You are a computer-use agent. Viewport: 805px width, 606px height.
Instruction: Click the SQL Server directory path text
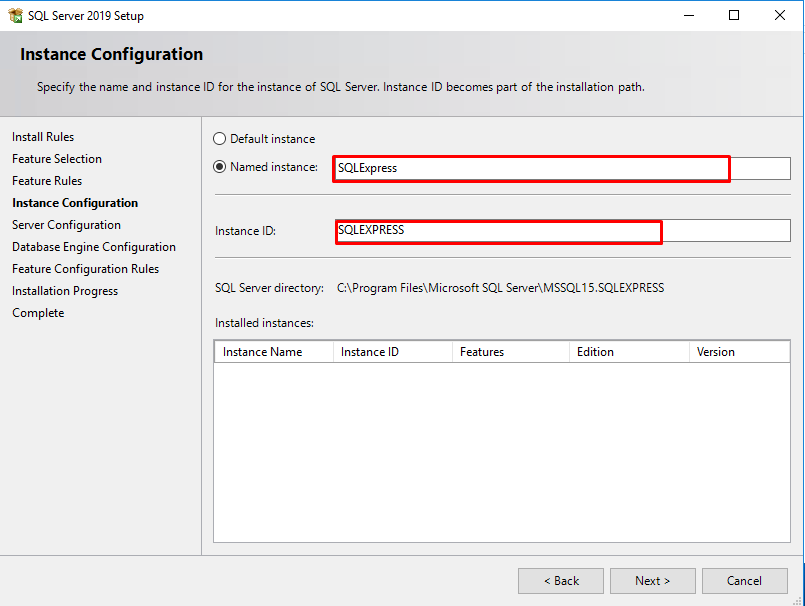click(x=501, y=288)
